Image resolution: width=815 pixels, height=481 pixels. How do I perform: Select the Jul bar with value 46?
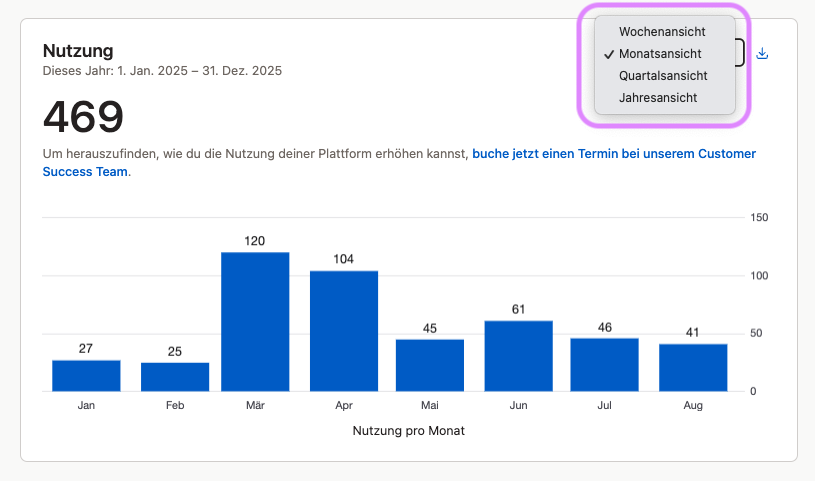pyautogui.click(x=604, y=364)
